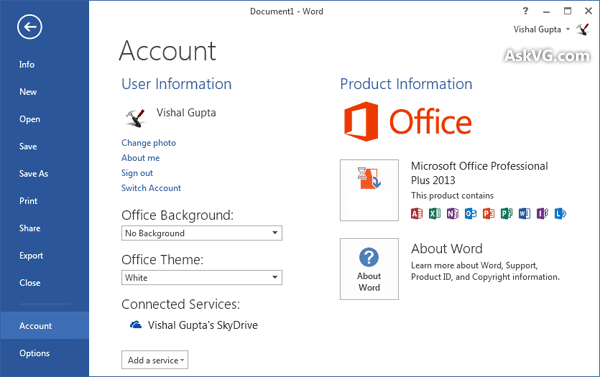
Task: Click the Vishal Gupta name under User Information
Action: [x=186, y=113]
